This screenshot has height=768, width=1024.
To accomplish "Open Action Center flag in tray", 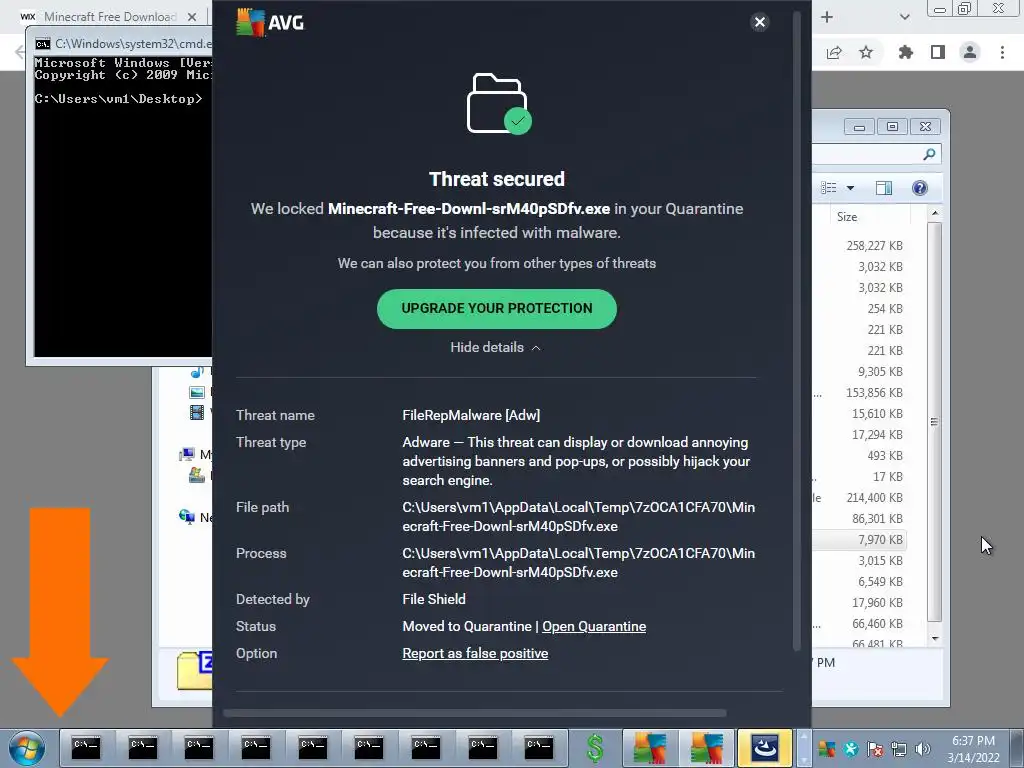I will (x=875, y=748).
